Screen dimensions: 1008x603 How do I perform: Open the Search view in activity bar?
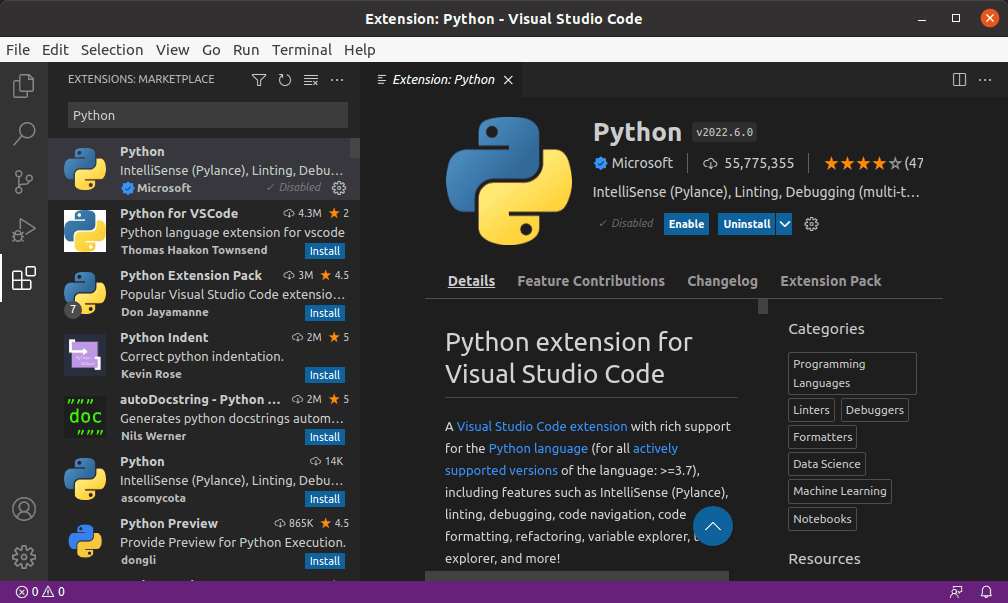(24, 134)
